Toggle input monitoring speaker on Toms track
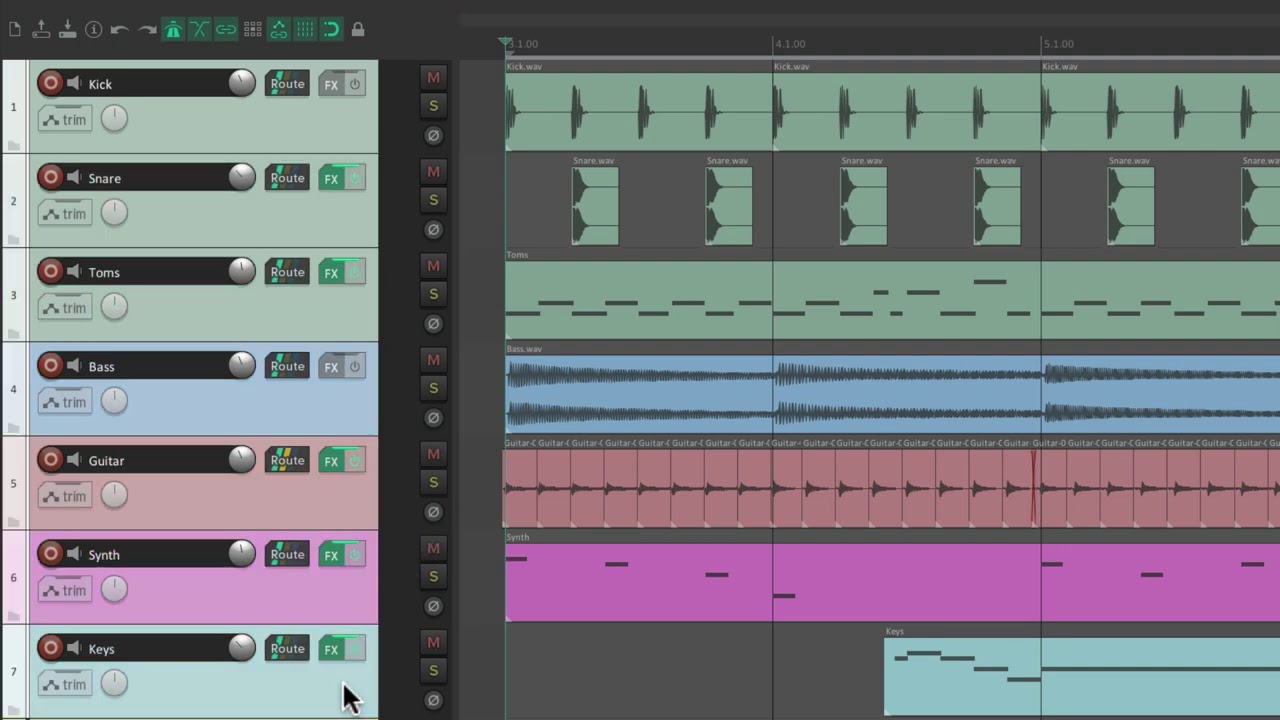The image size is (1280, 720). [x=74, y=271]
